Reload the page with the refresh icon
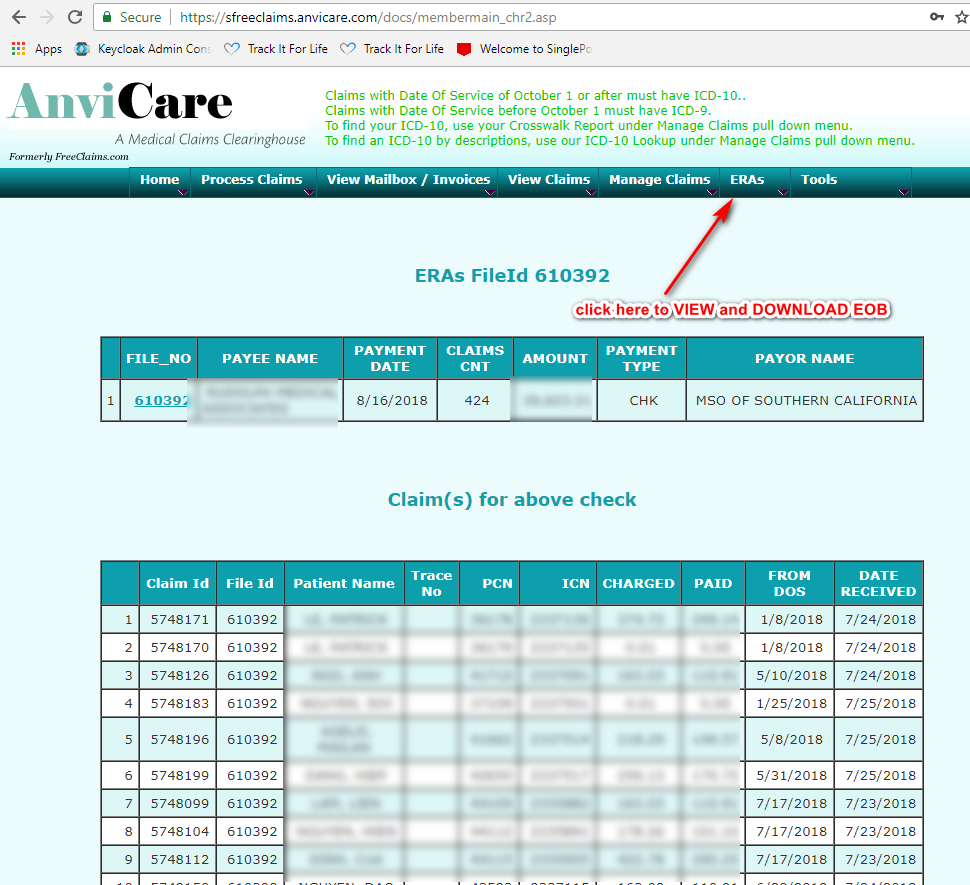This screenshot has width=970, height=885. point(75,17)
